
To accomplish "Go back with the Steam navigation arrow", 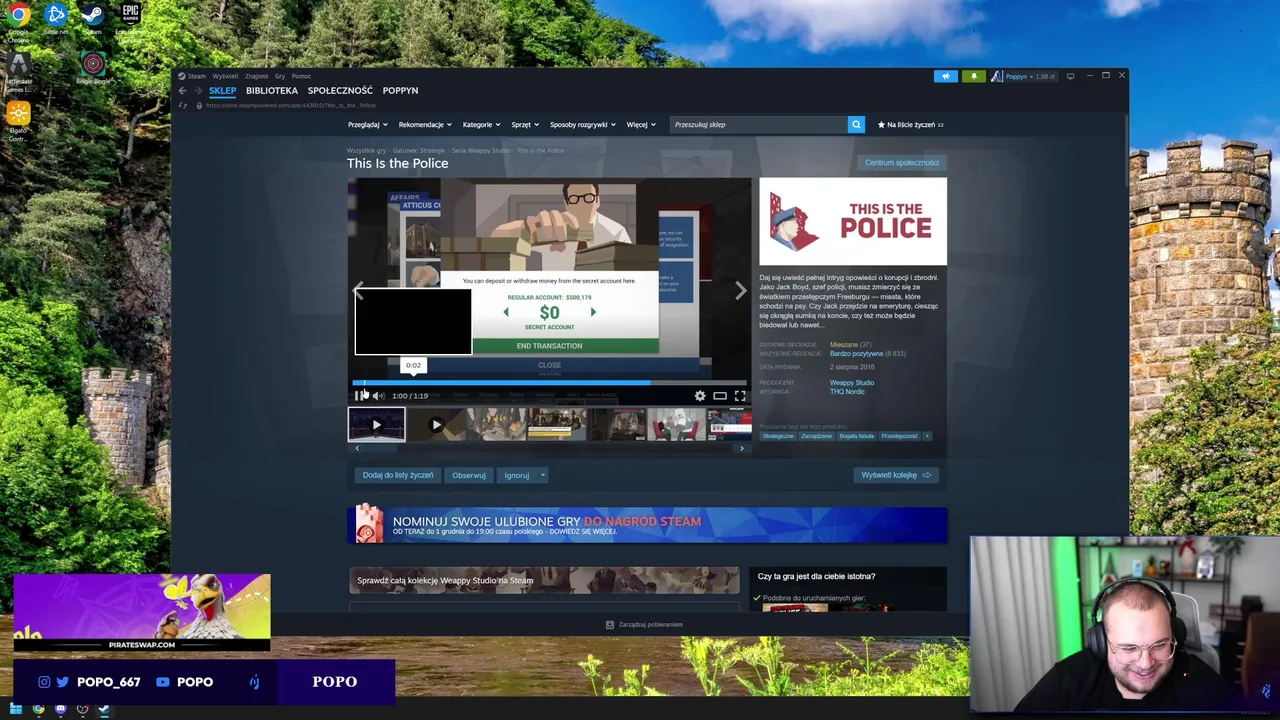I will (182, 90).
